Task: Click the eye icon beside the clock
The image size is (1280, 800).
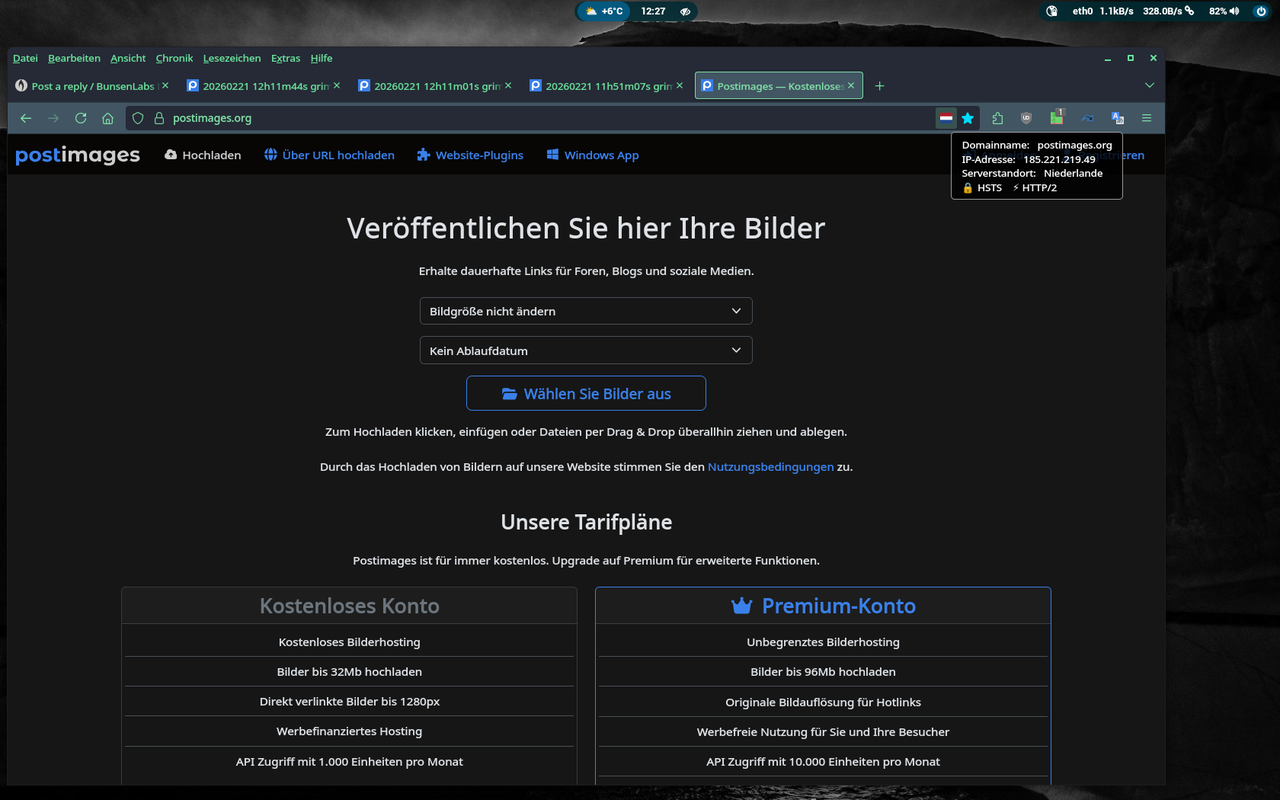Action: tap(685, 11)
